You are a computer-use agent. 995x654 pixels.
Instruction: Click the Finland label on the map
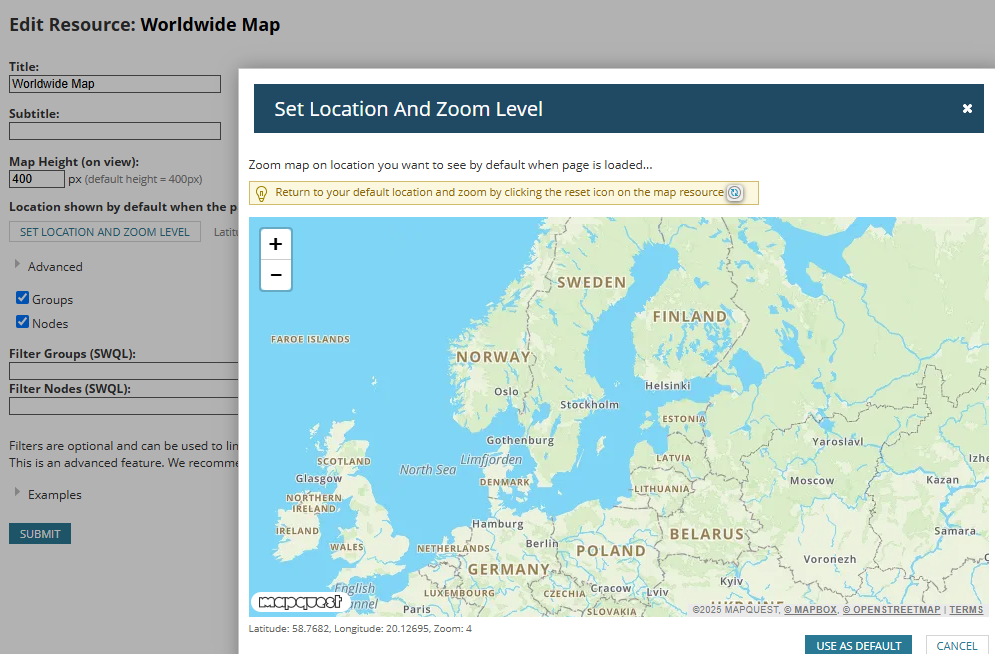coord(690,316)
